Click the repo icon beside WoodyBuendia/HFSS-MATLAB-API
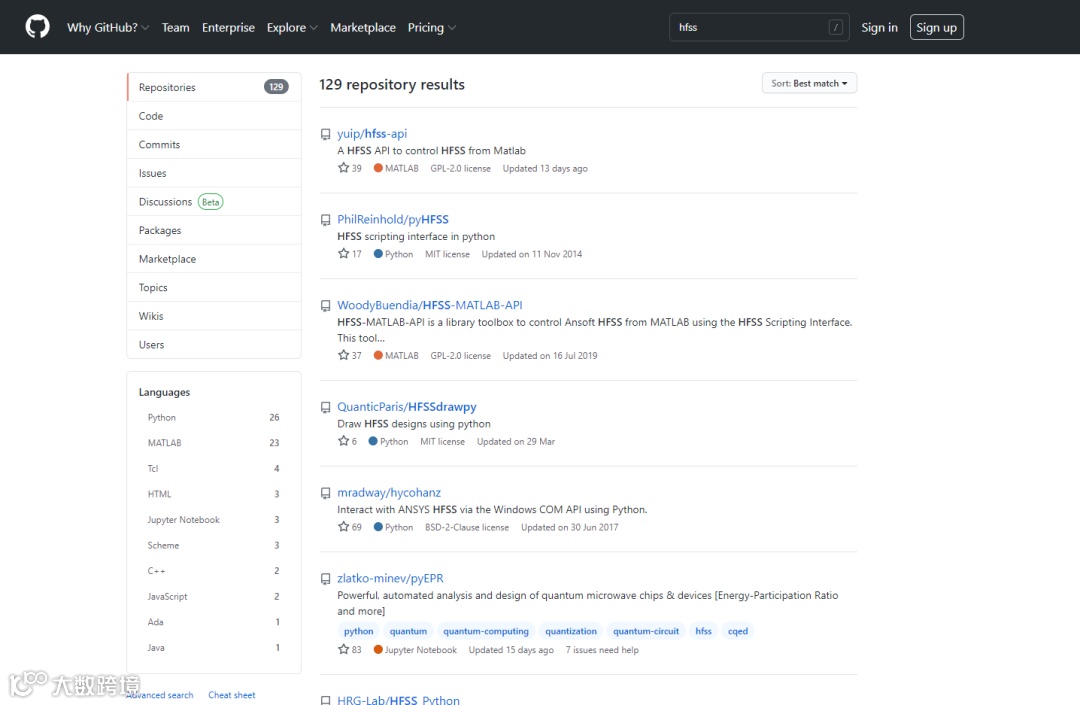 (x=325, y=306)
